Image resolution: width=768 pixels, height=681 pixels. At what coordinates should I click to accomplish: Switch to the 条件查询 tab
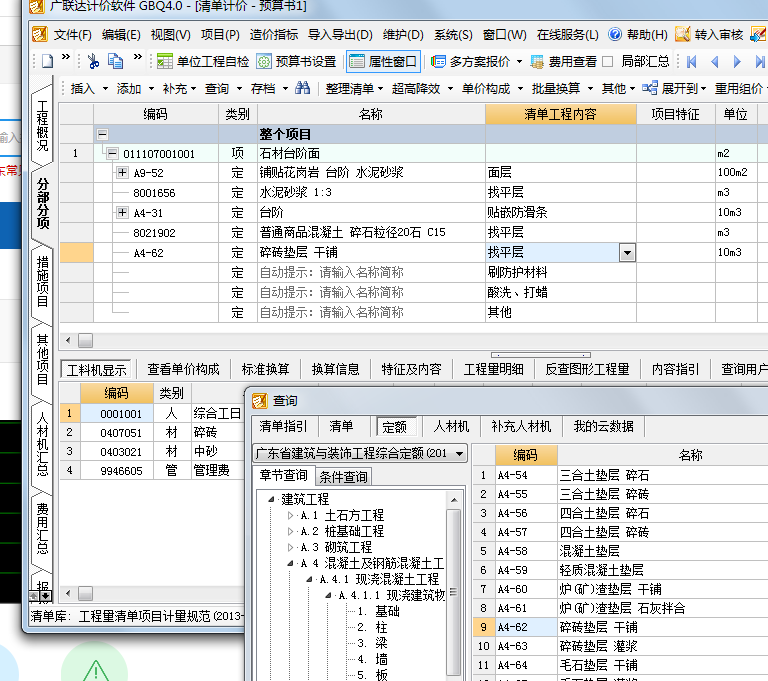click(x=343, y=476)
